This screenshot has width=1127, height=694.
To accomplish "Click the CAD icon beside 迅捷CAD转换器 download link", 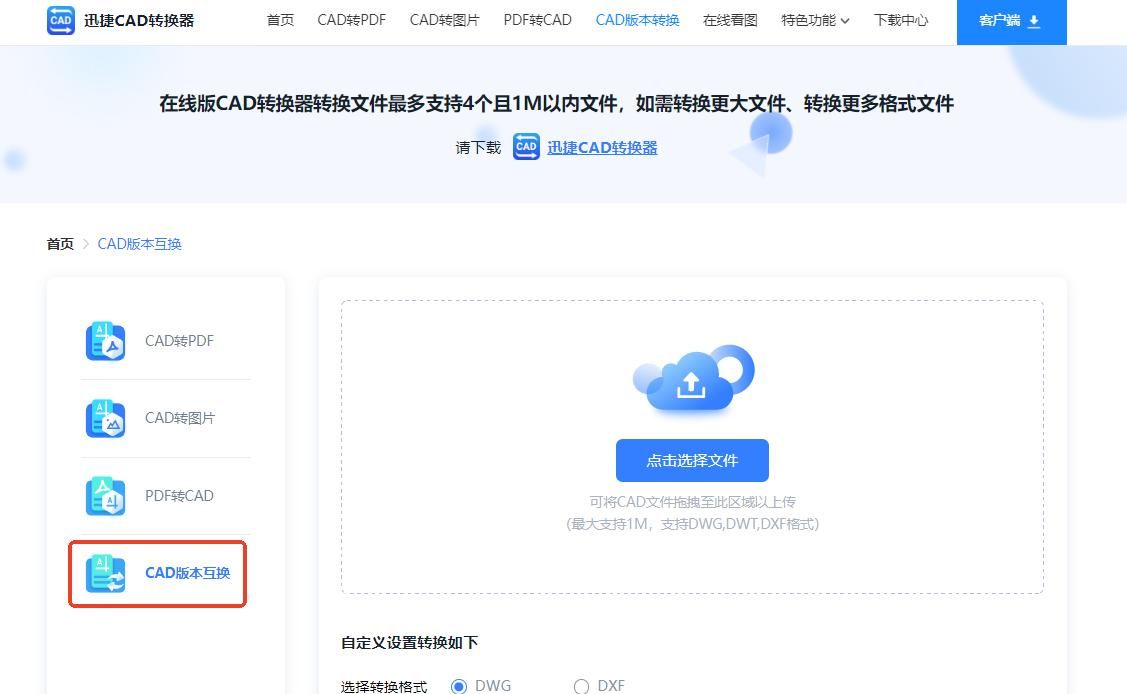I will (526, 147).
